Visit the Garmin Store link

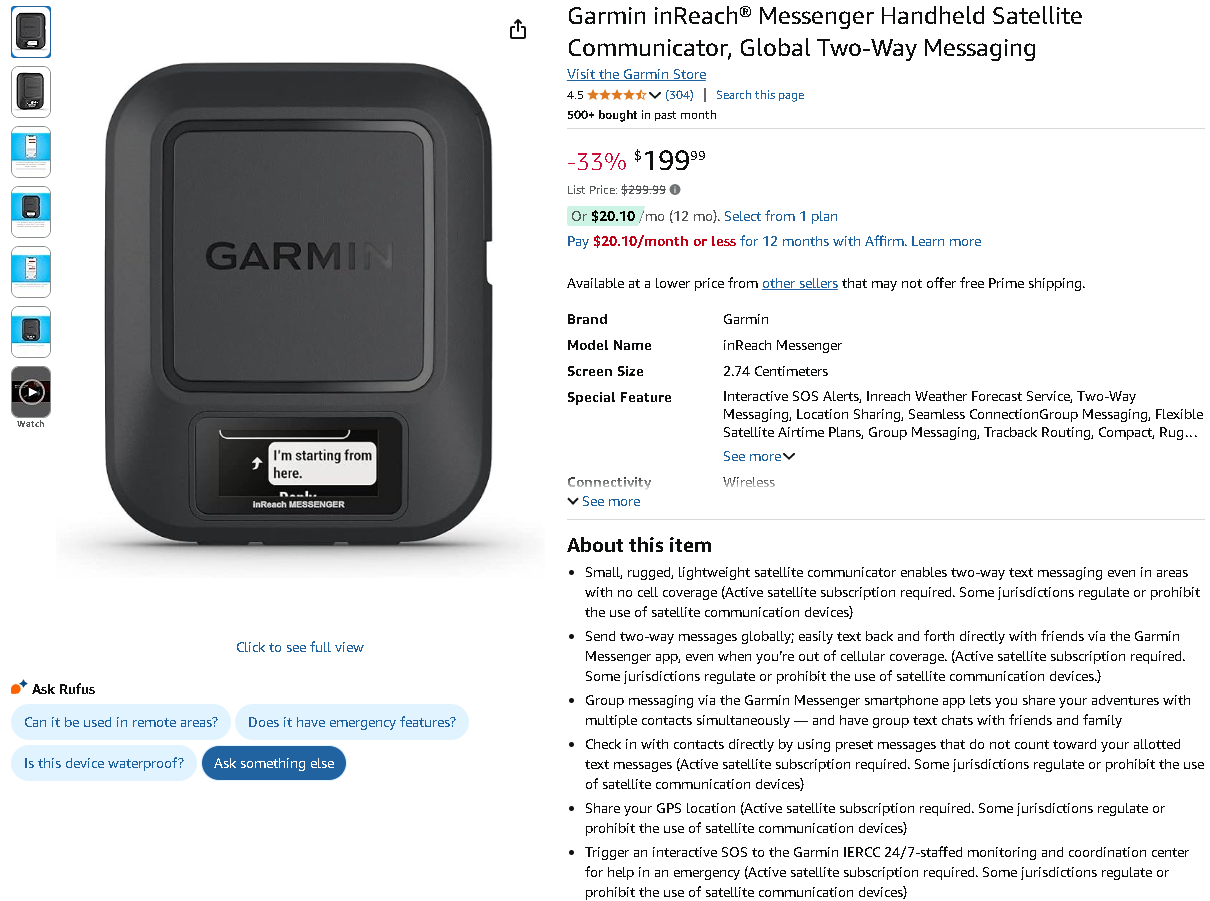(636, 74)
